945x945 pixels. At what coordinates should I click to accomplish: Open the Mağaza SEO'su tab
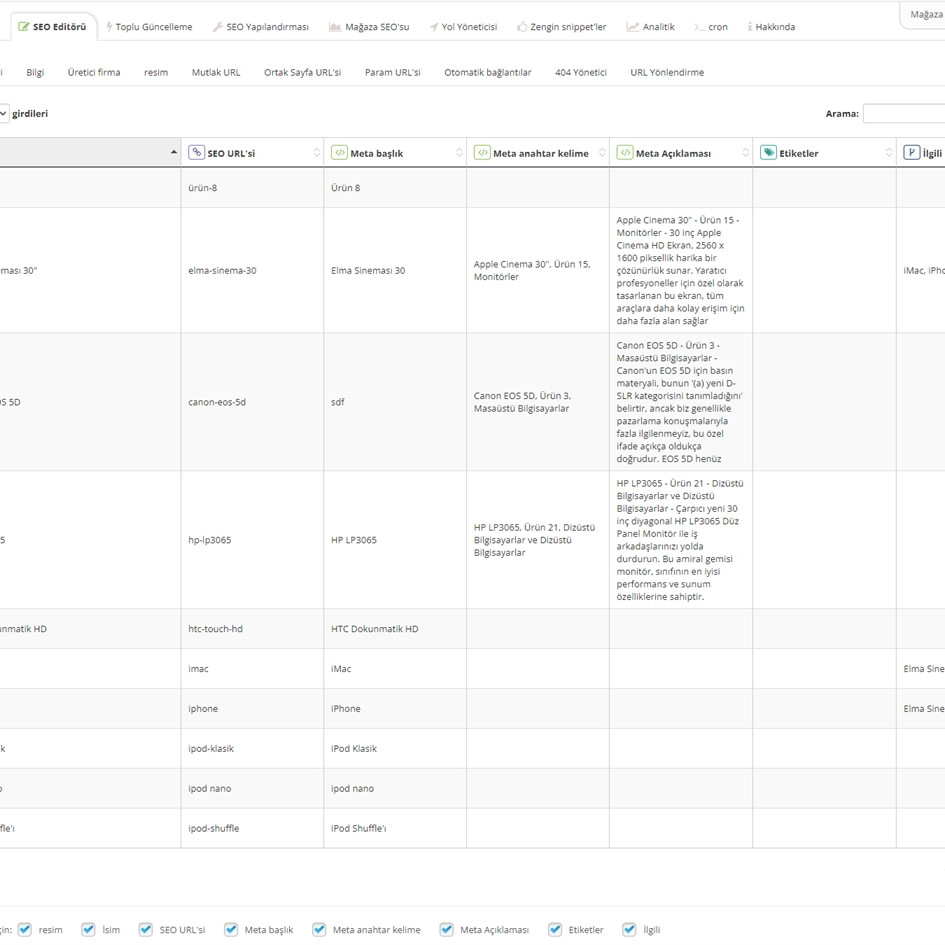pyautogui.click(x=369, y=27)
